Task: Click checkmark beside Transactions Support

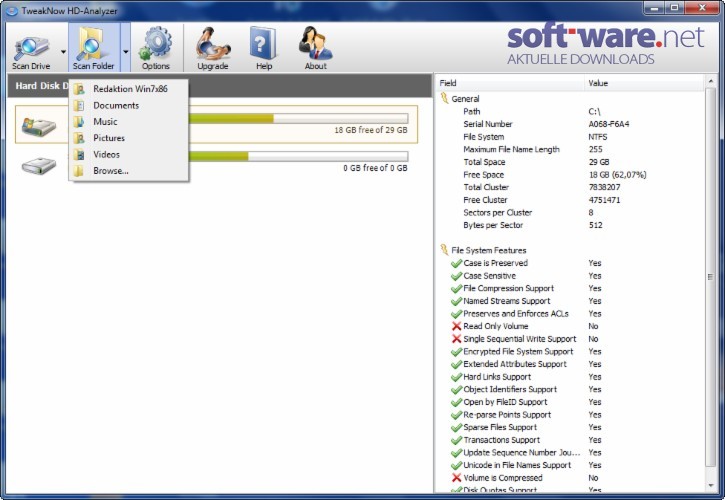Action: (x=456, y=440)
